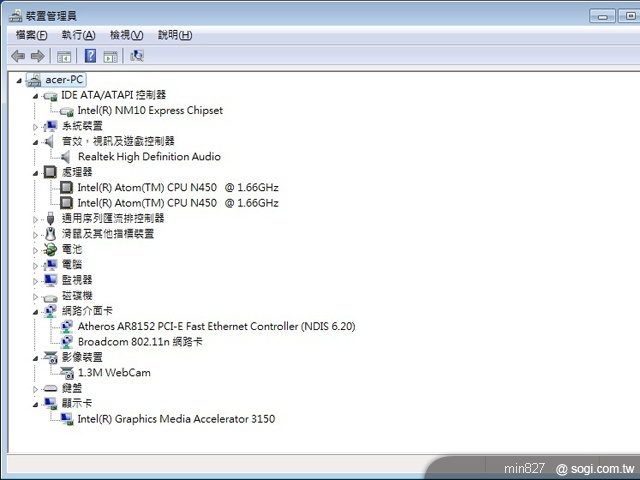Click the speaker icon beside 音效，視訊及遊戲控制器
This screenshot has width=640, height=480.
(49, 141)
